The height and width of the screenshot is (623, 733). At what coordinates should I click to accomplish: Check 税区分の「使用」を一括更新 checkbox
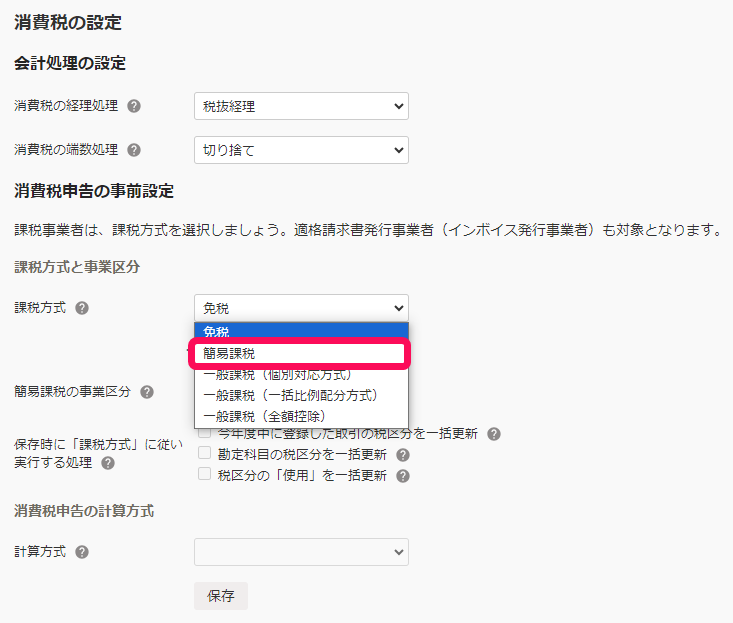[204, 474]
